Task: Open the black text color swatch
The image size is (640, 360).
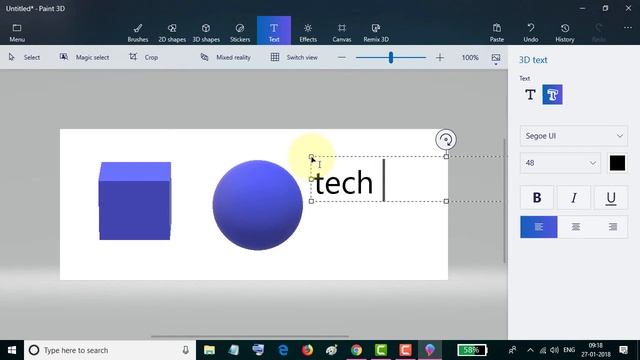Action: 617,163
